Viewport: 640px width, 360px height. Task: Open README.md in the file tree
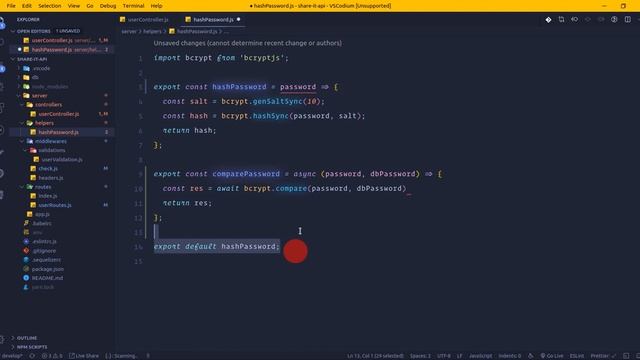(x=47, y=278)
